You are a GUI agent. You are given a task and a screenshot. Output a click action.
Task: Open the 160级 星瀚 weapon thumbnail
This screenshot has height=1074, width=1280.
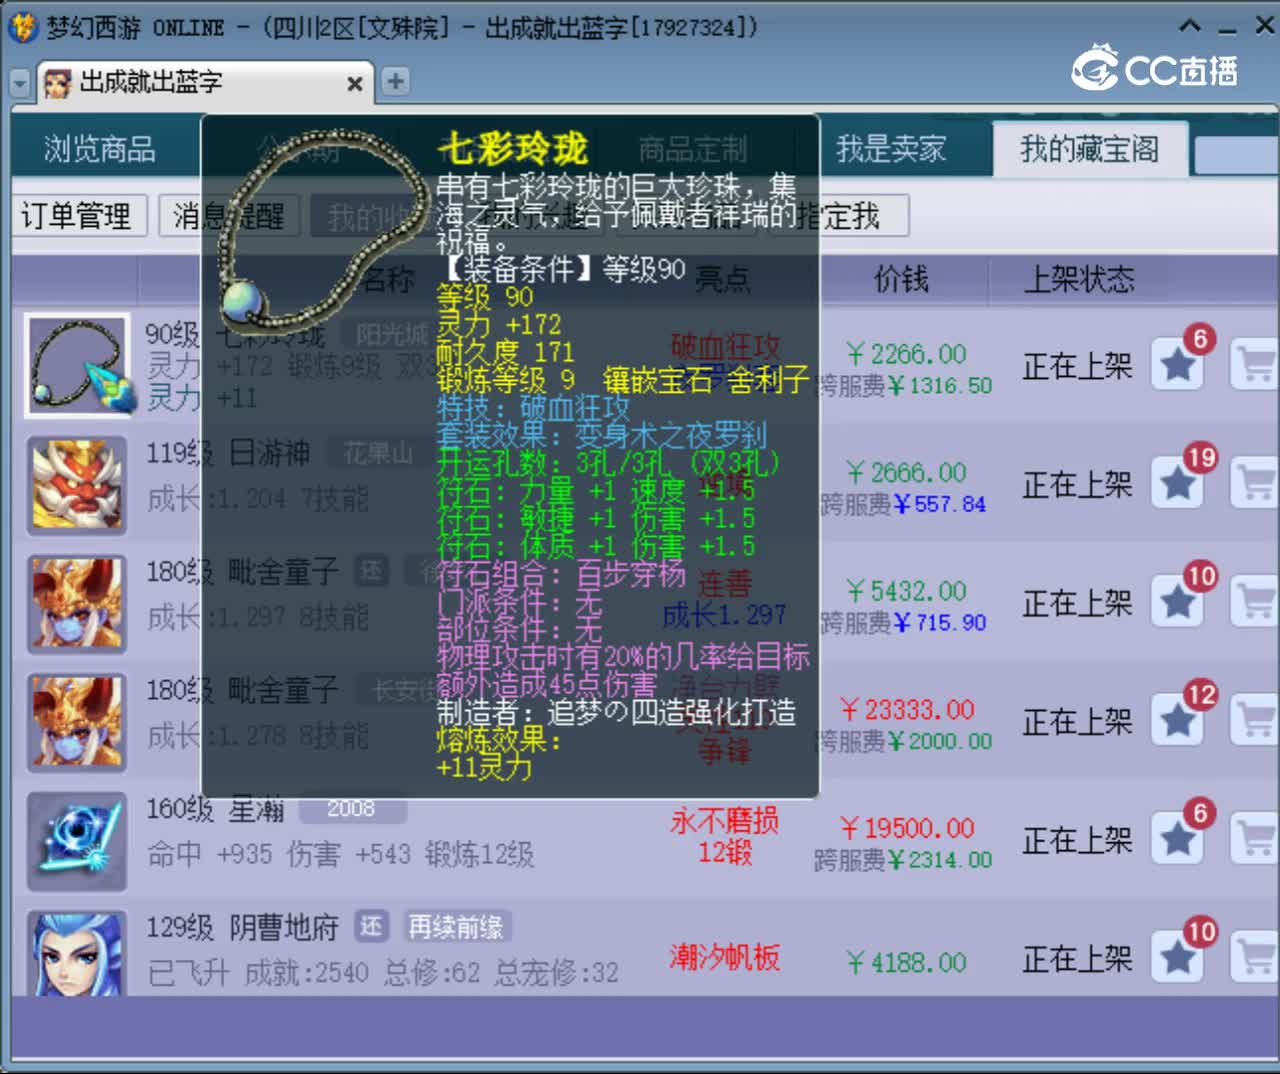[x=78, y=841]
